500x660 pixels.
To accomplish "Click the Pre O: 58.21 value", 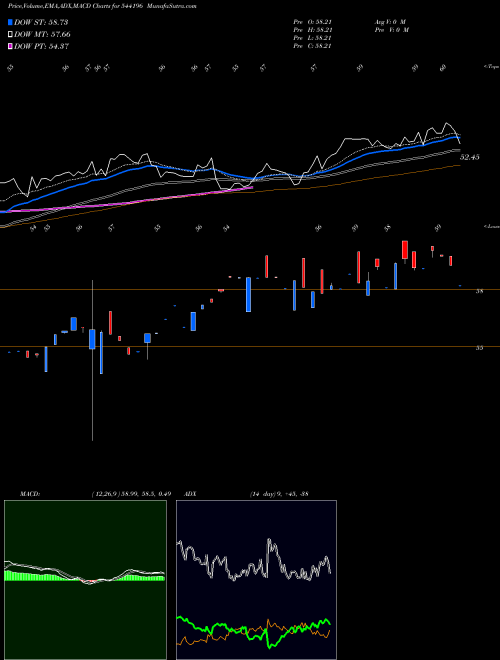I will [312, 22].
